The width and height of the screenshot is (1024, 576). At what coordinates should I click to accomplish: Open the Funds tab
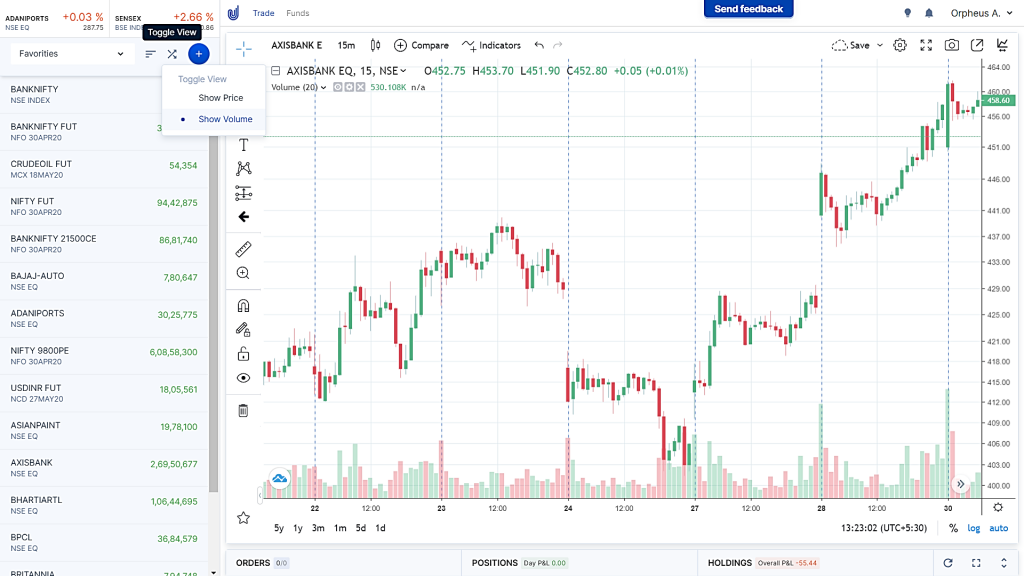(298, 13)
